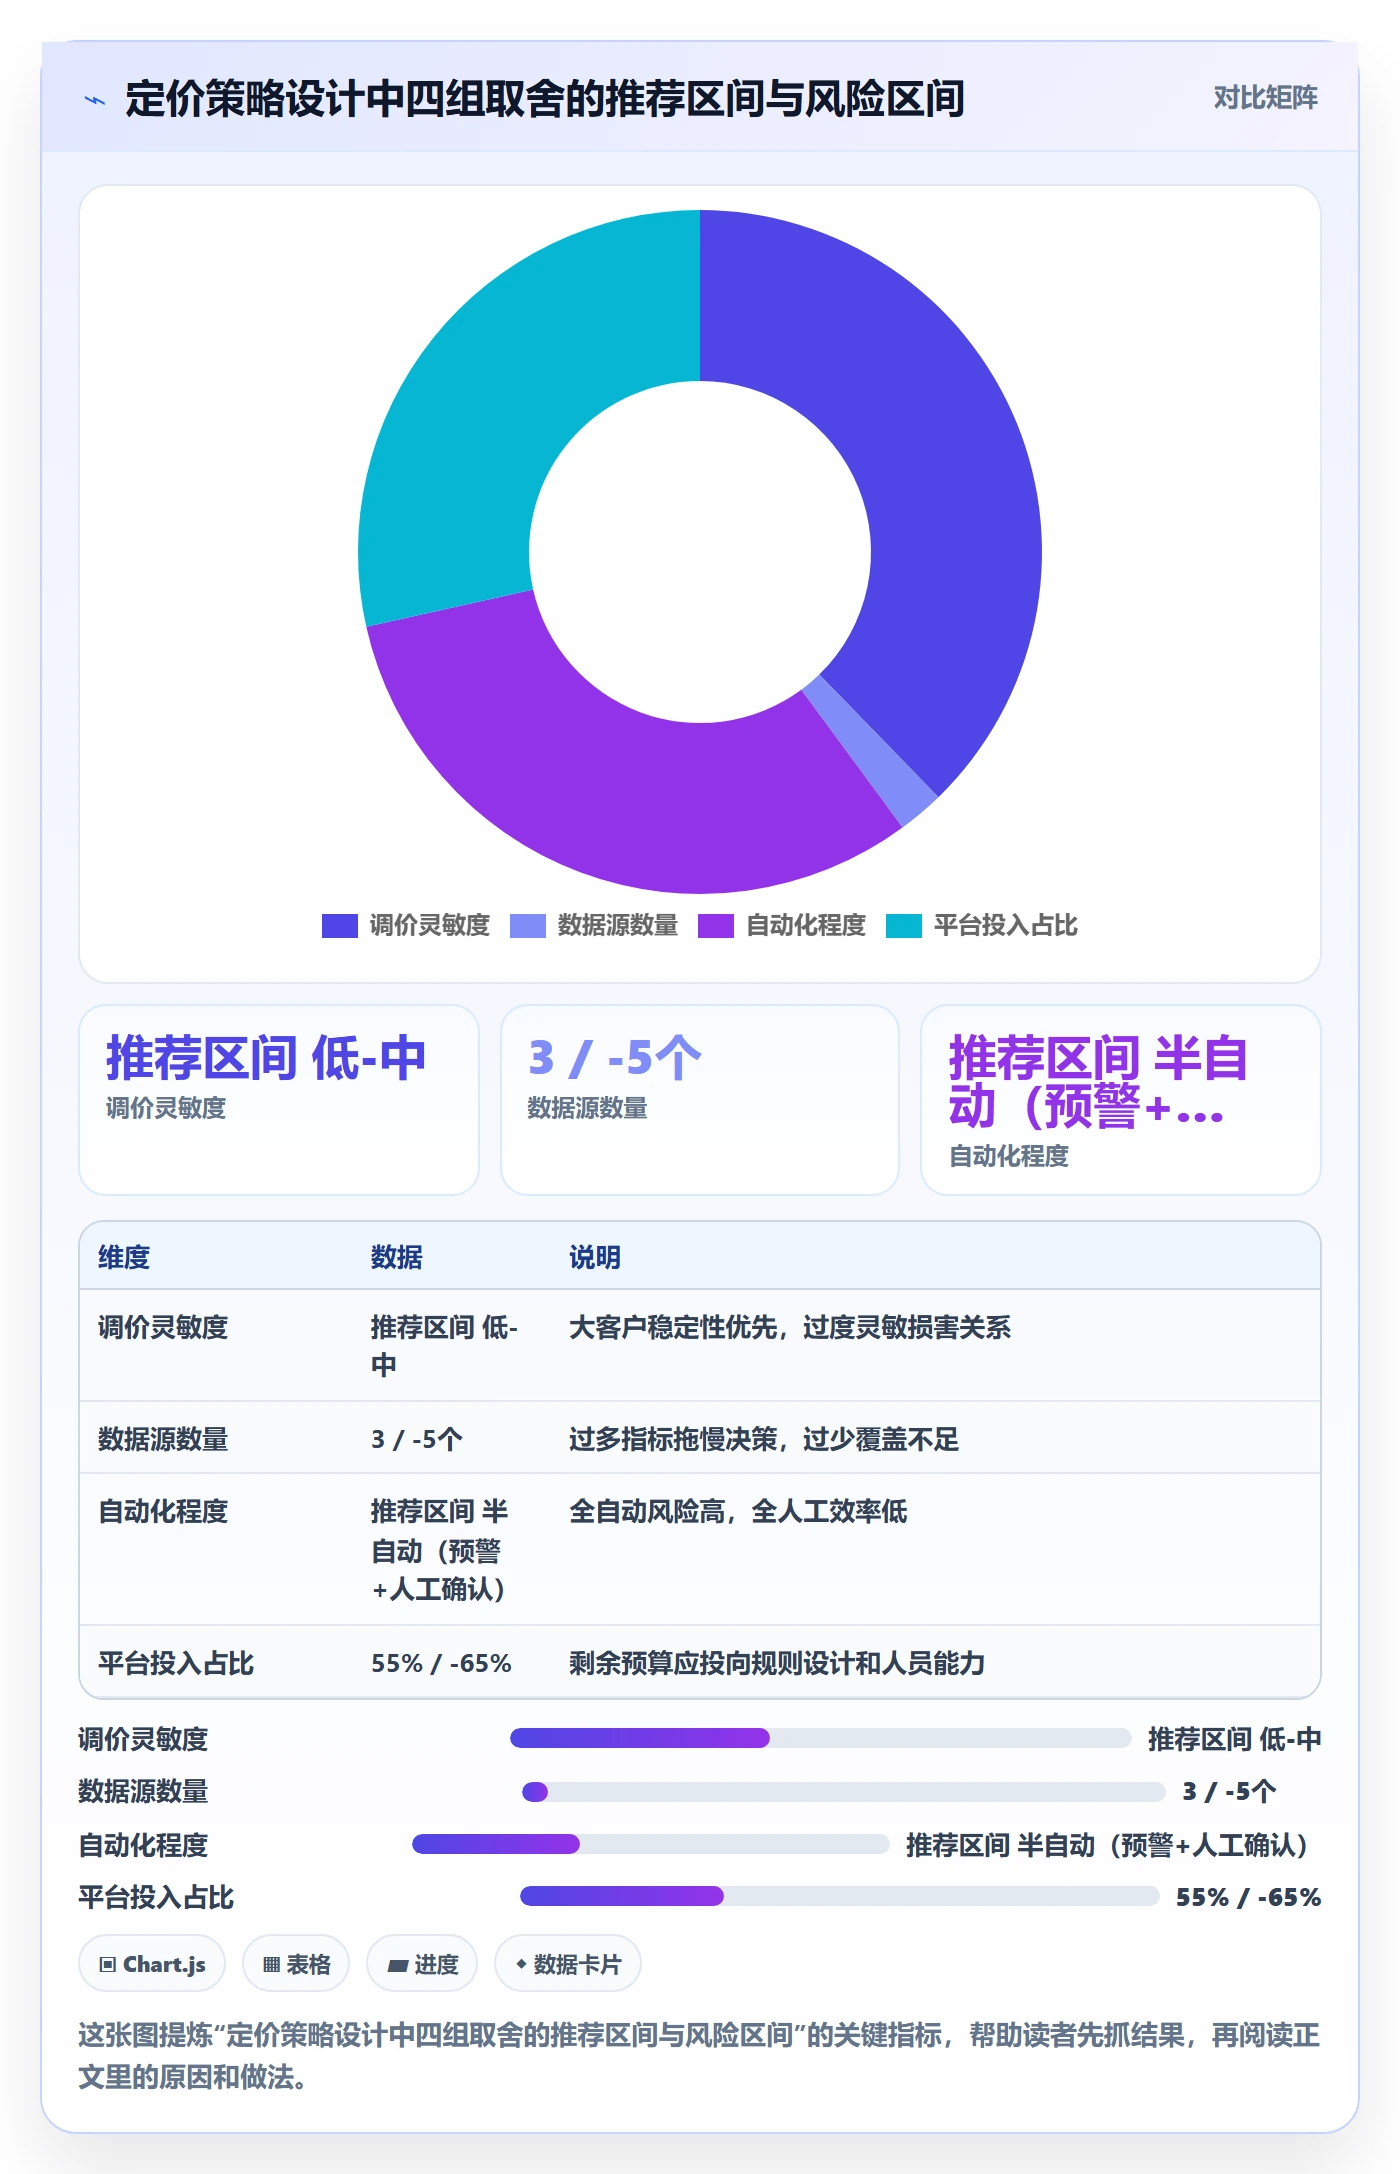This screenshot has height=2174, width=1400.
Task: Click the table cell 55% / -65%
Action: pos(441,1663)
